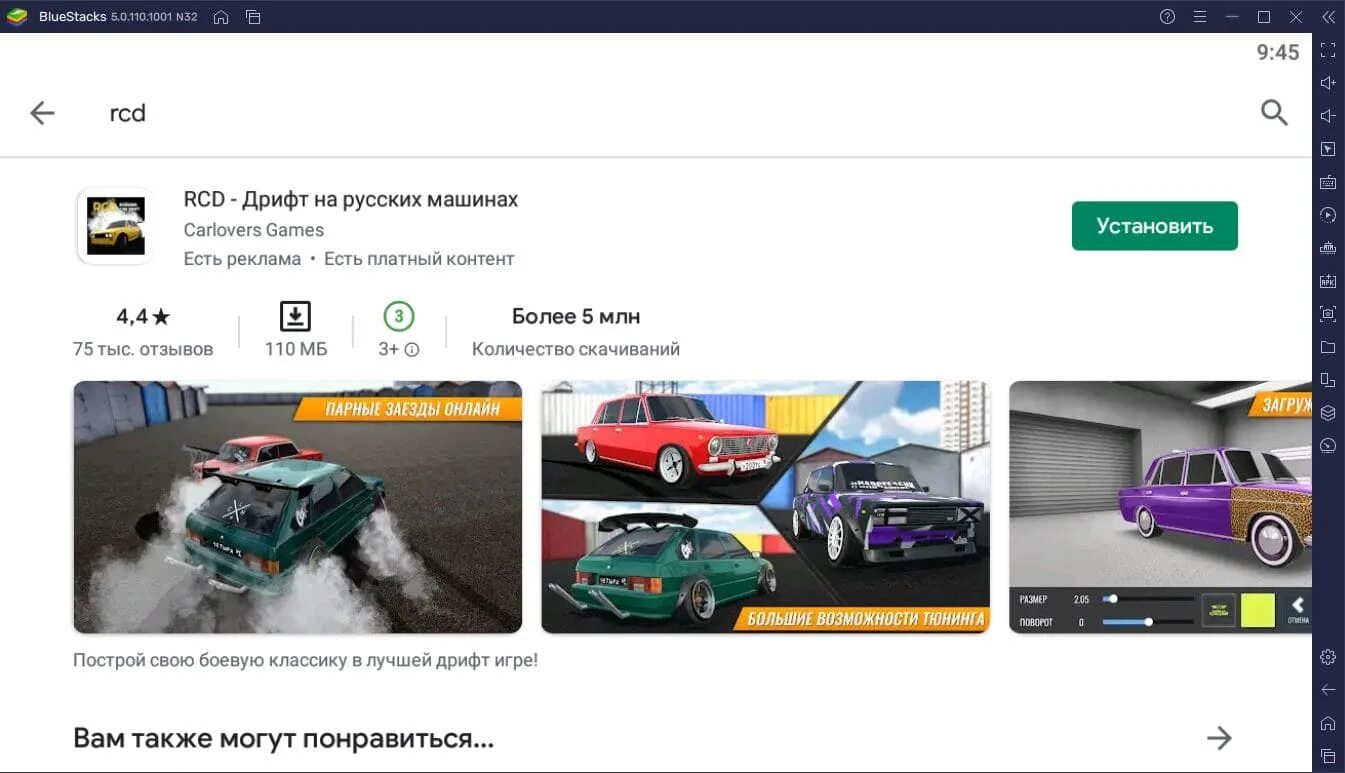Click 'Есть реклама' label
This screenshot has width=1345, height=773.
(x=242, y=259)
